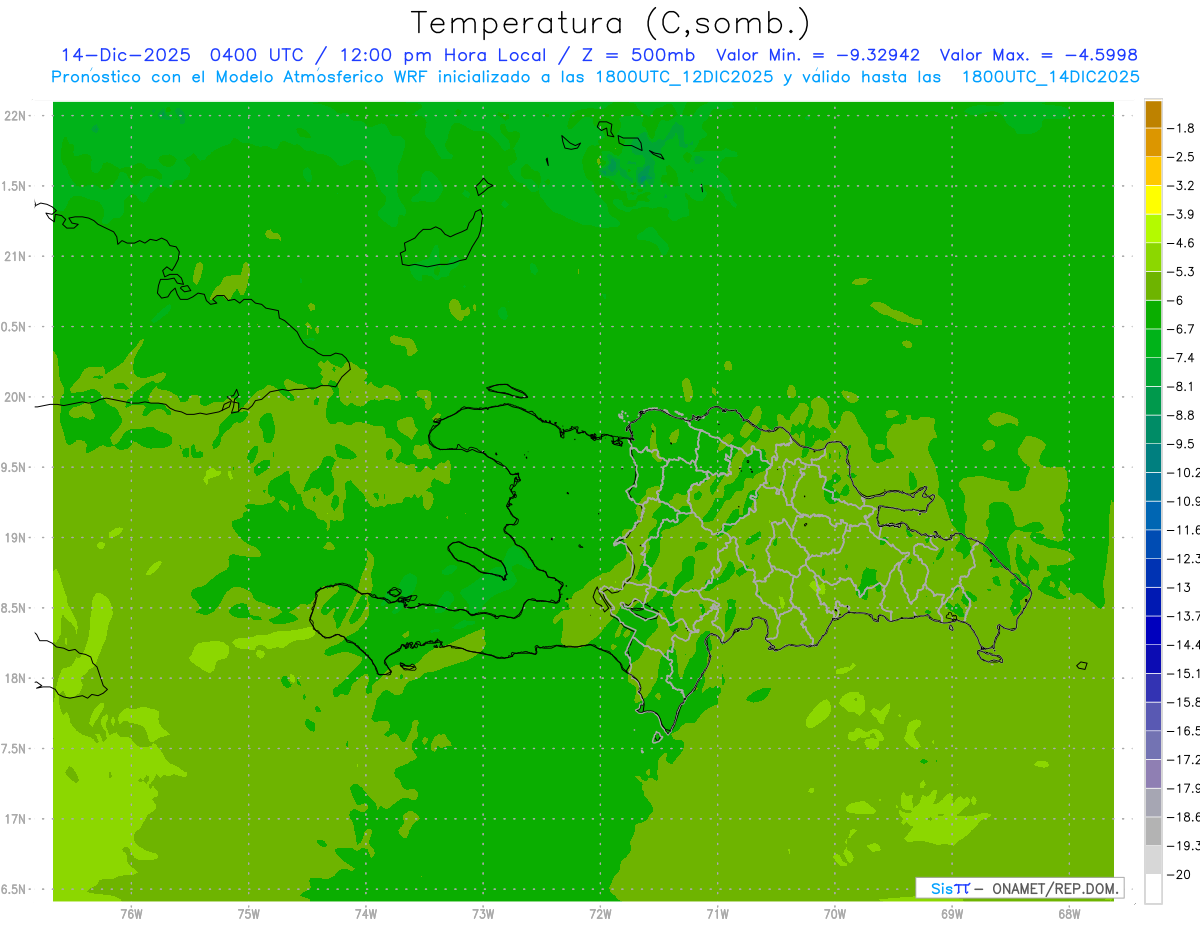1200x927 pixels.
Task: Pick the olive-green colorbar segment between -5.3 and -6
Action: 1153,286
